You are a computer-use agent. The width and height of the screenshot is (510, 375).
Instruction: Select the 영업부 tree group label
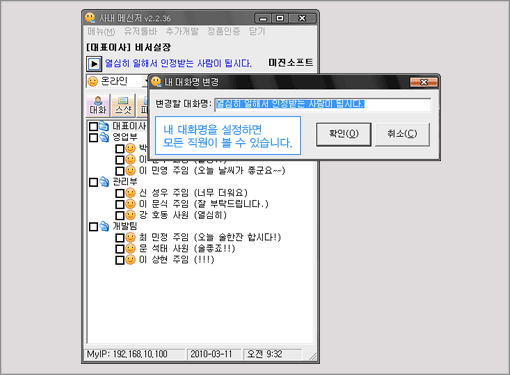tap(125, 137)
